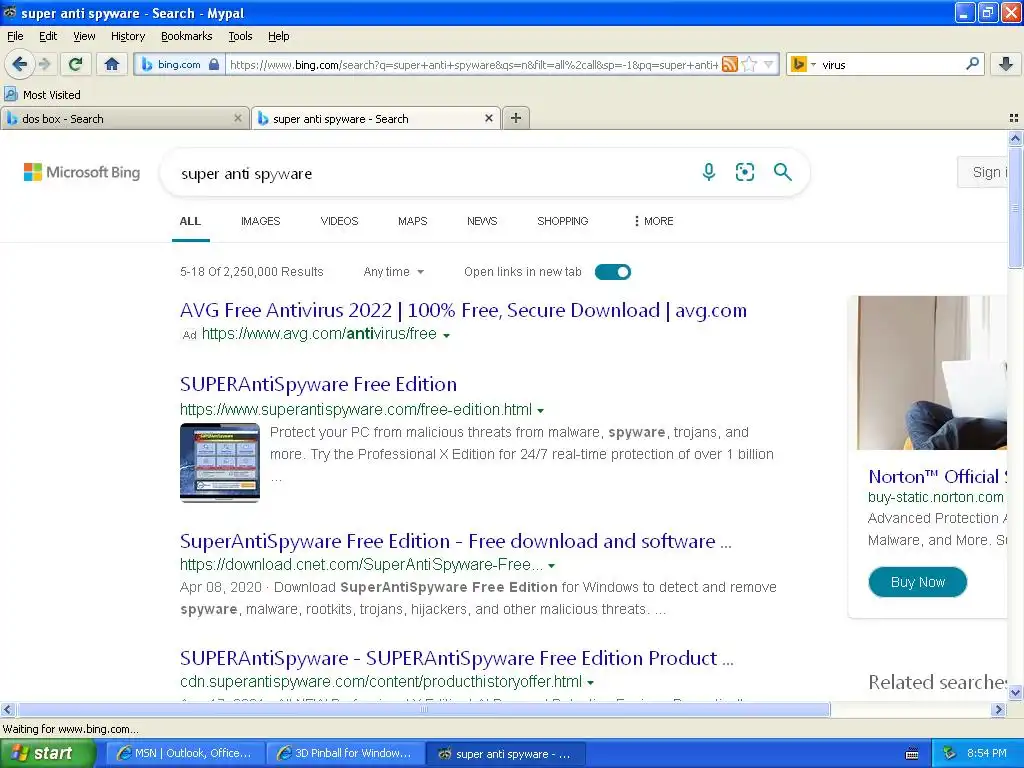Open the Bookmarks menu
Viewport: 1024px width, 768px height.
[187, 36]
